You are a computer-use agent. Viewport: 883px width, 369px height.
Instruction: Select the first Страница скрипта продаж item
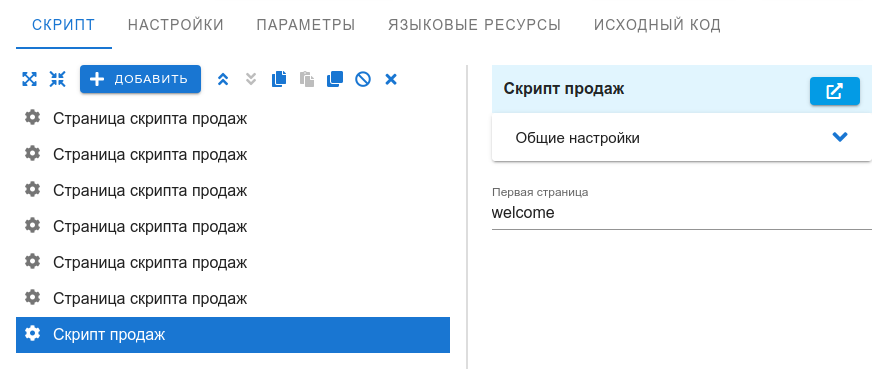coord(233,119)
